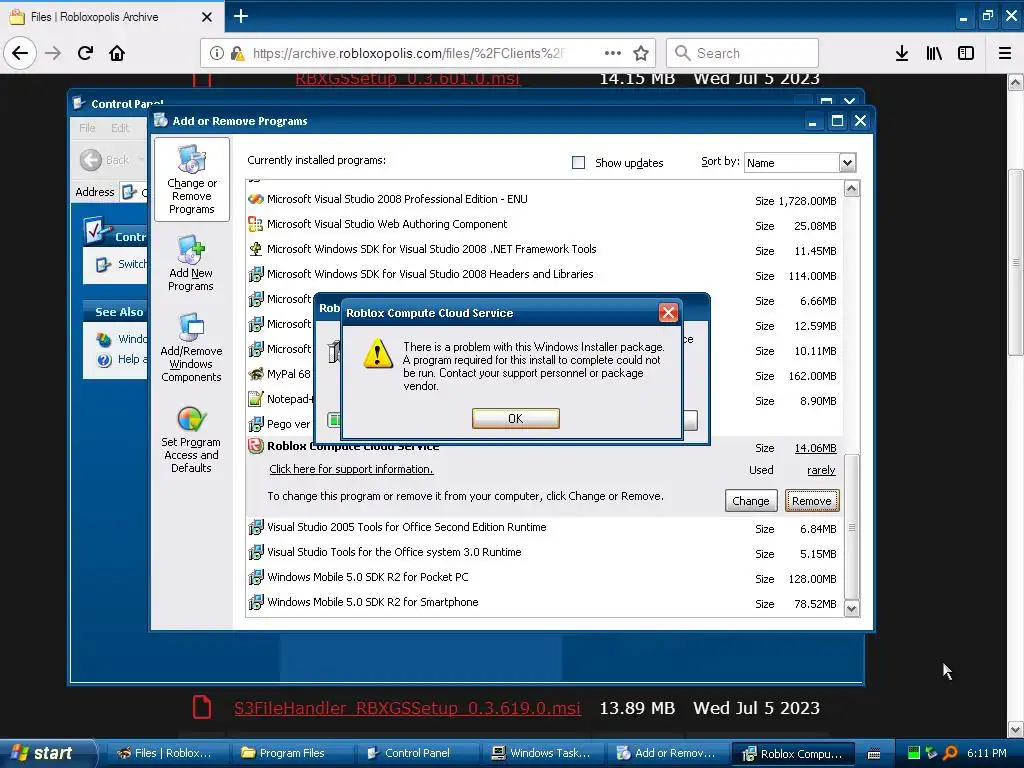
Task: Open Edit menu in Control Panel window
Action: tap(120, 128)
